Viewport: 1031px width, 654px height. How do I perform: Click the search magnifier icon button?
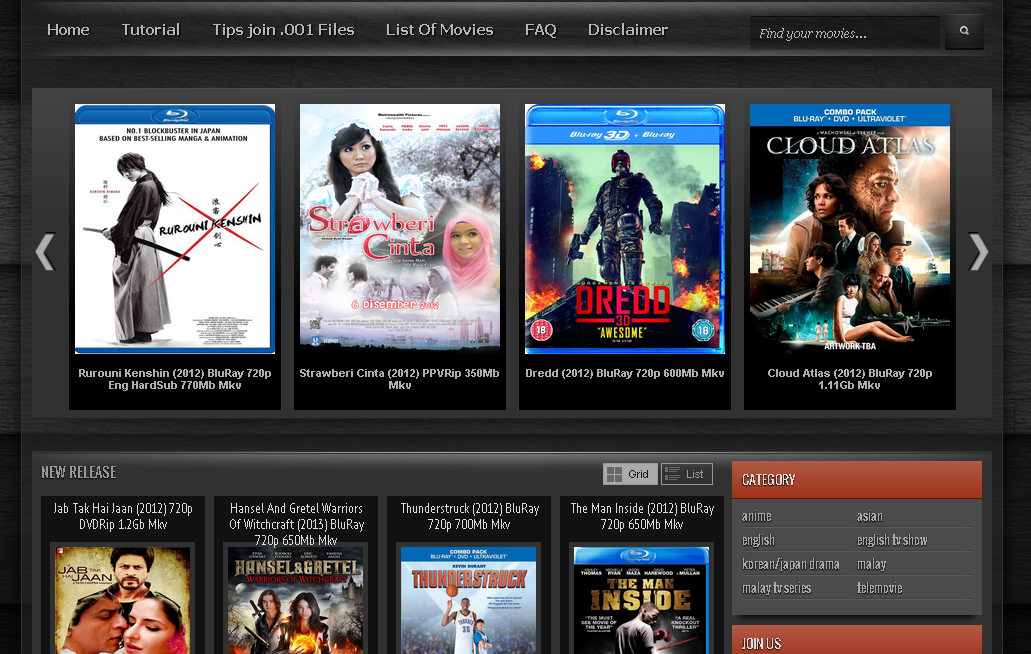pos(964,31)
